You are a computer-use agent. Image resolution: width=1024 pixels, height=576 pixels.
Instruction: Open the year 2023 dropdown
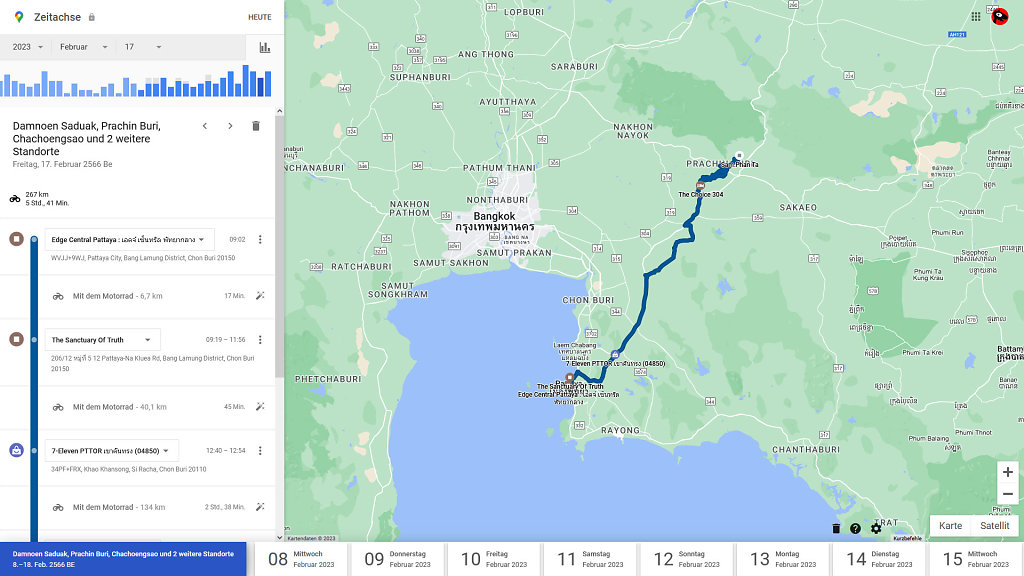(27, 47)
